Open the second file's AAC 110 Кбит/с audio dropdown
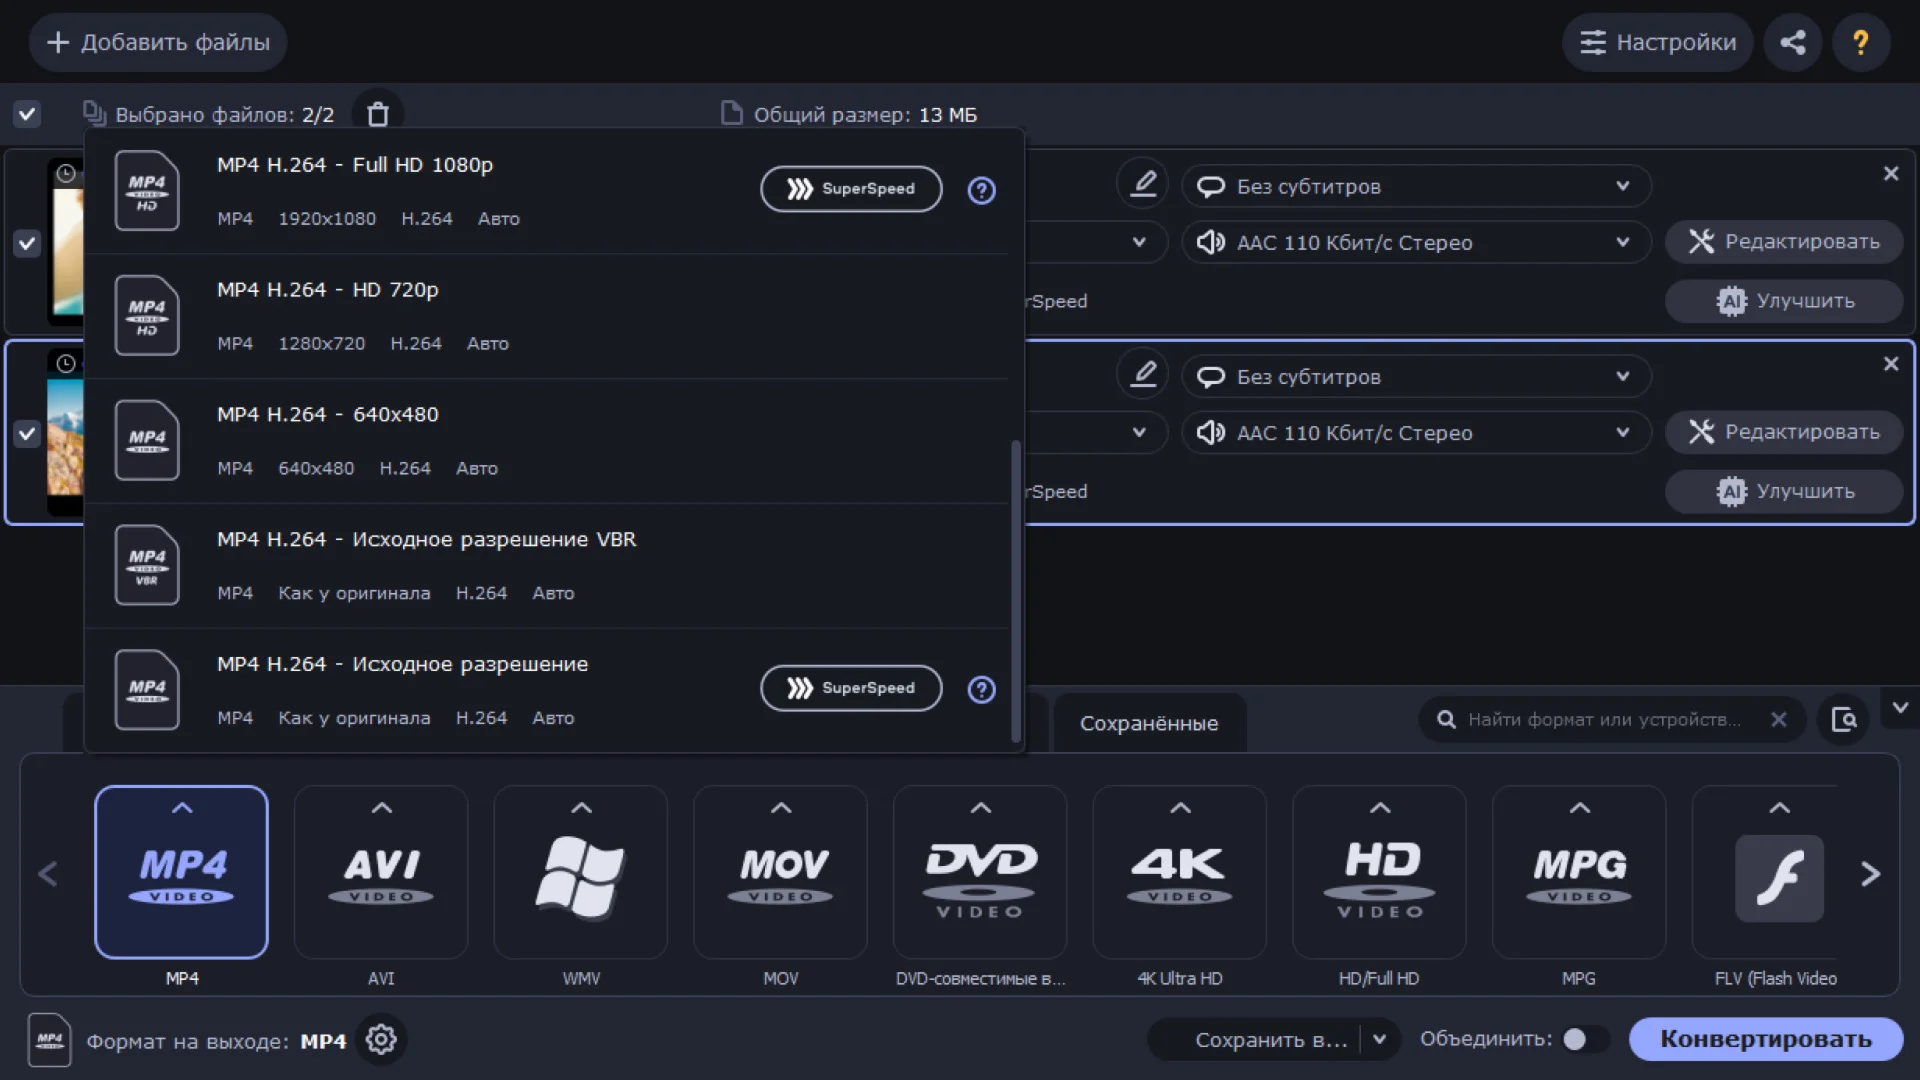Image resolution: width=1920 pixels, height=1080 pixels. click(1415, 433)
